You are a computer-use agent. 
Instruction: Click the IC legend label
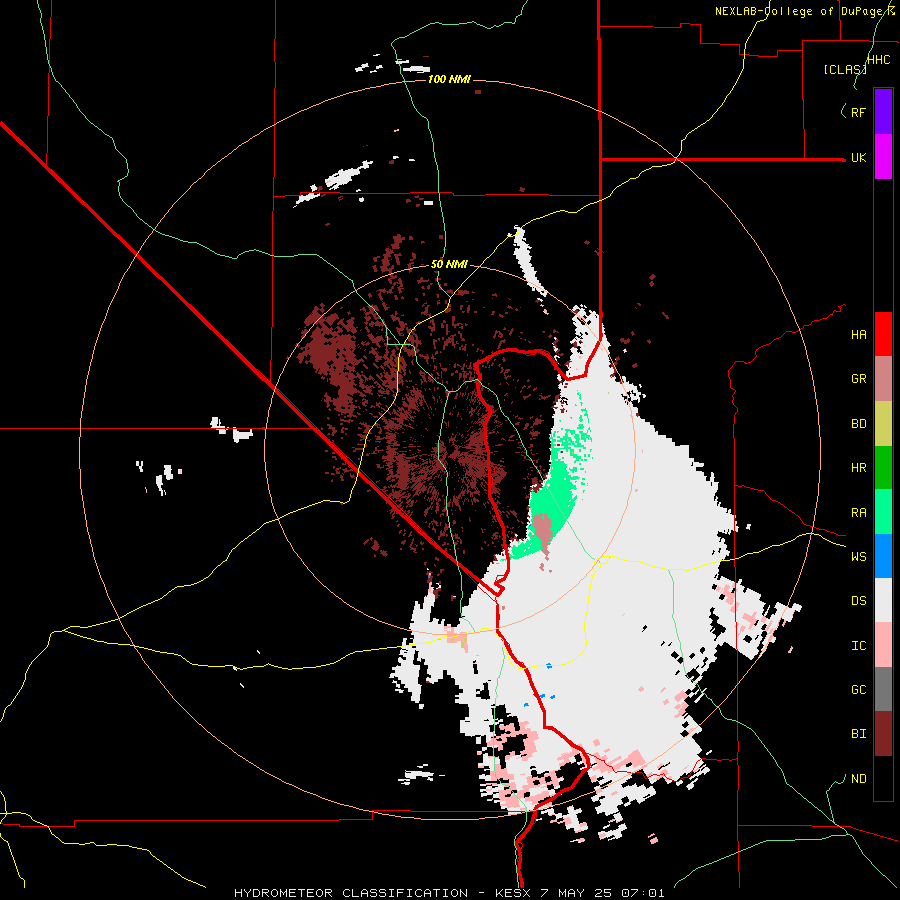859,646
